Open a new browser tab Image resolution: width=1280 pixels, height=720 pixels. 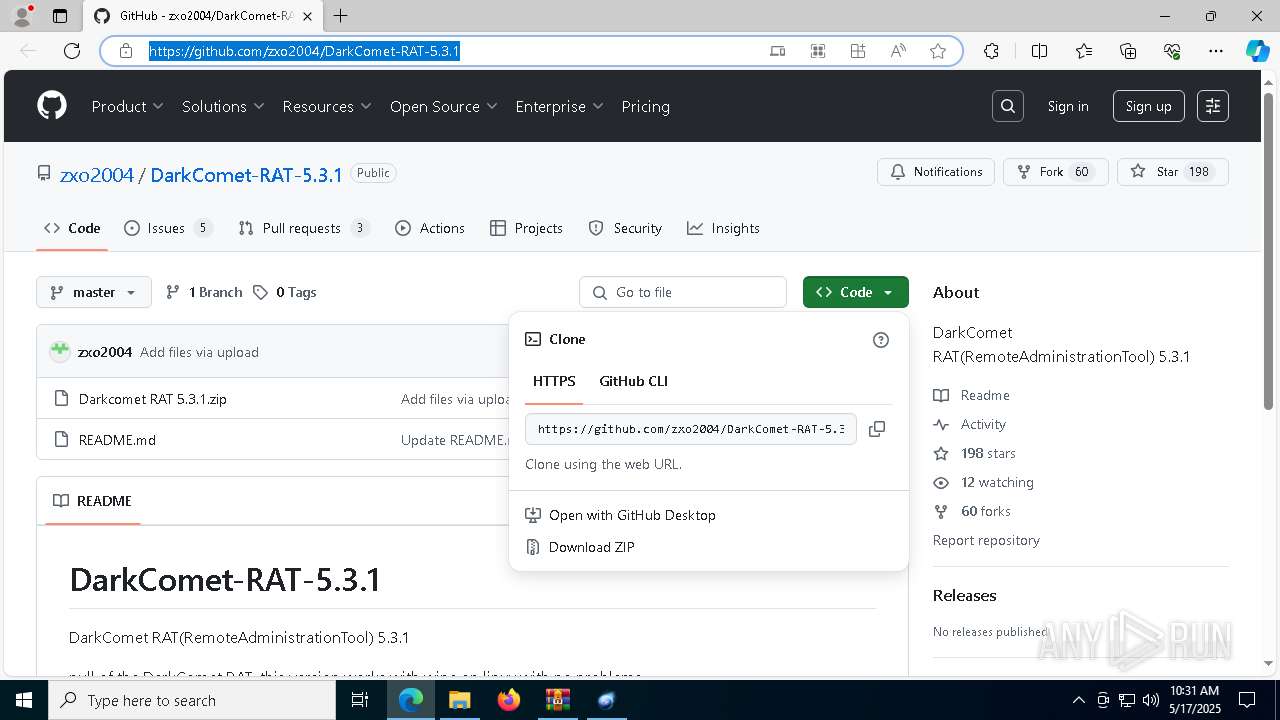[341, 16]
